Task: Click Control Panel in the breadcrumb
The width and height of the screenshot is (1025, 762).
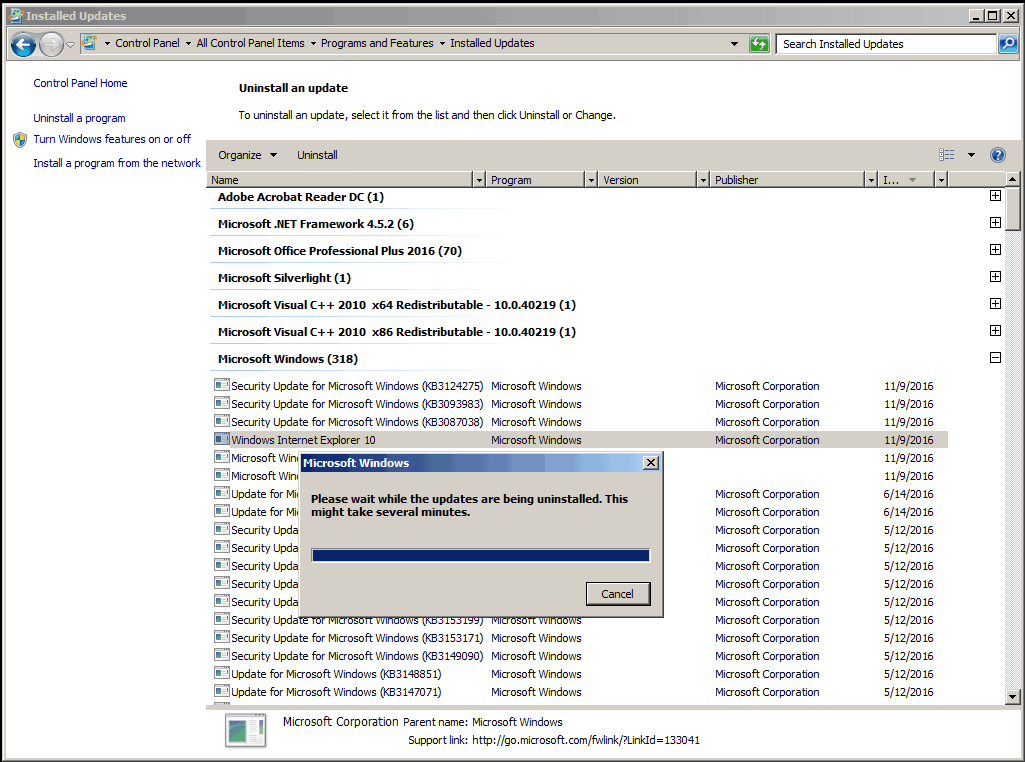Action: [x=147, y=43]
